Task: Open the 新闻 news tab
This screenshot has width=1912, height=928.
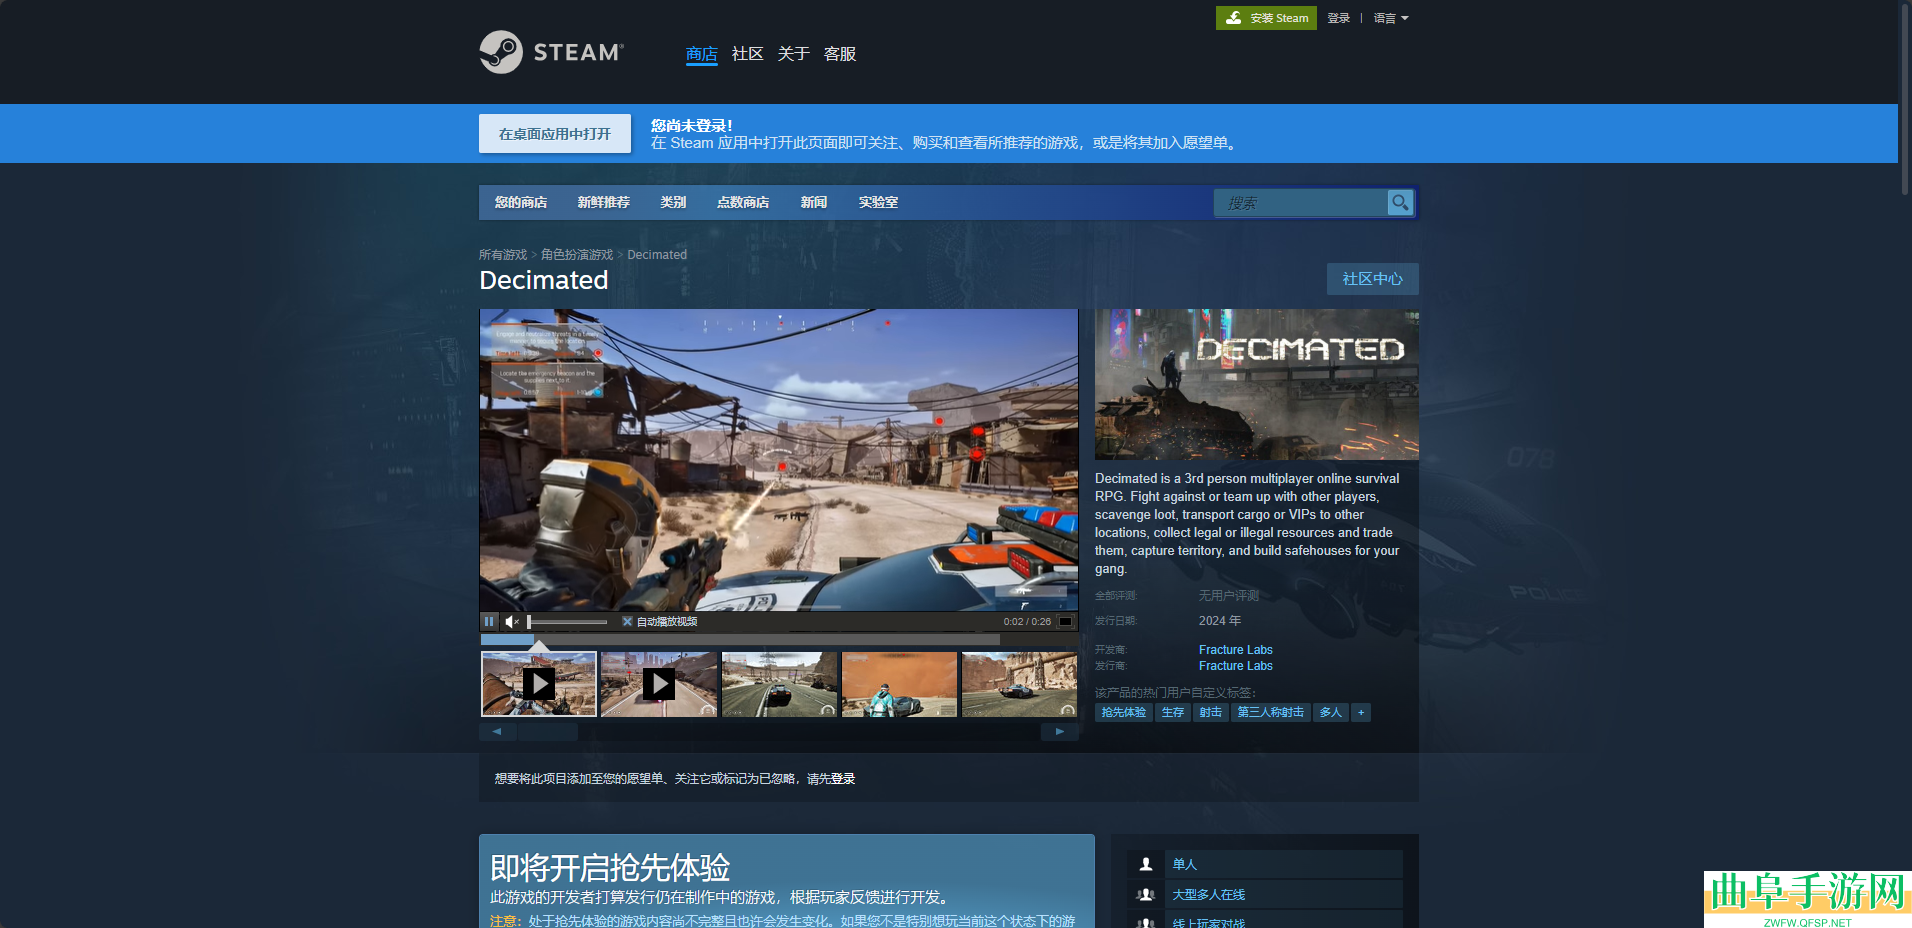Action: pos(814,202)
